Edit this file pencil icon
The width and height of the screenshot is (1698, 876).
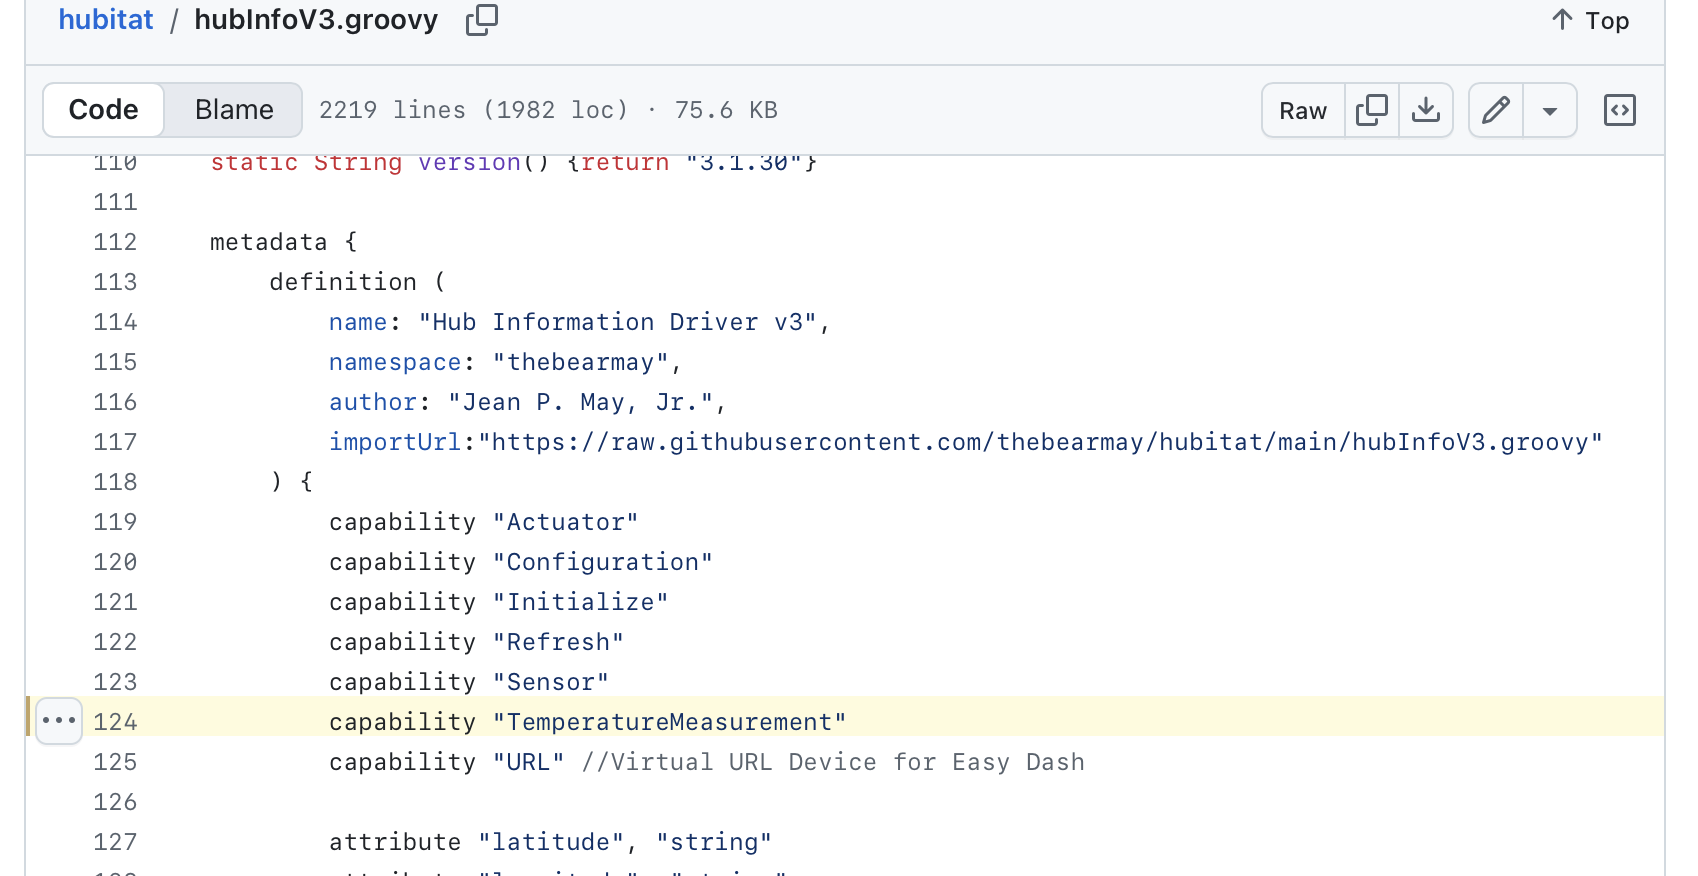(1496, 110)
